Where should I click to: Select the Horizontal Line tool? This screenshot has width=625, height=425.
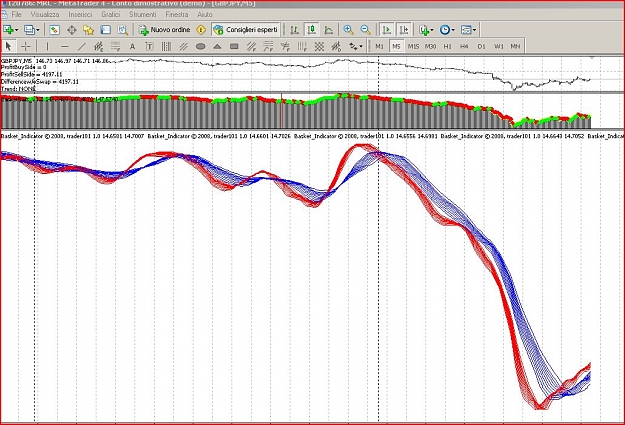click(64, 47)
